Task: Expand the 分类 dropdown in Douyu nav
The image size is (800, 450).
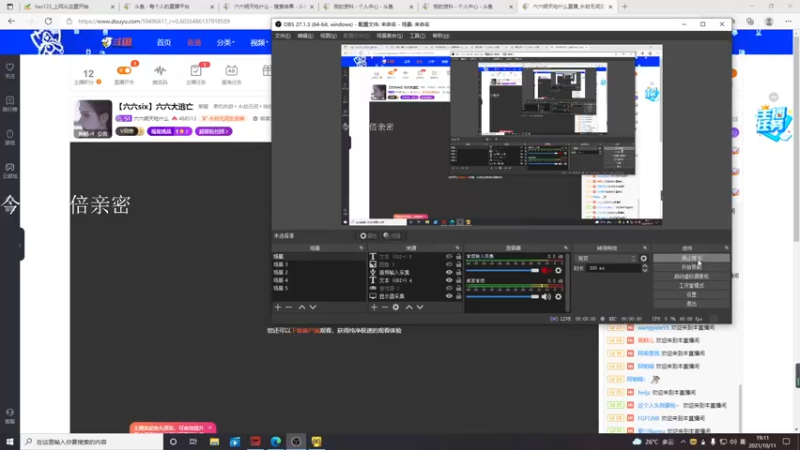Action: (x=226, y=42)
